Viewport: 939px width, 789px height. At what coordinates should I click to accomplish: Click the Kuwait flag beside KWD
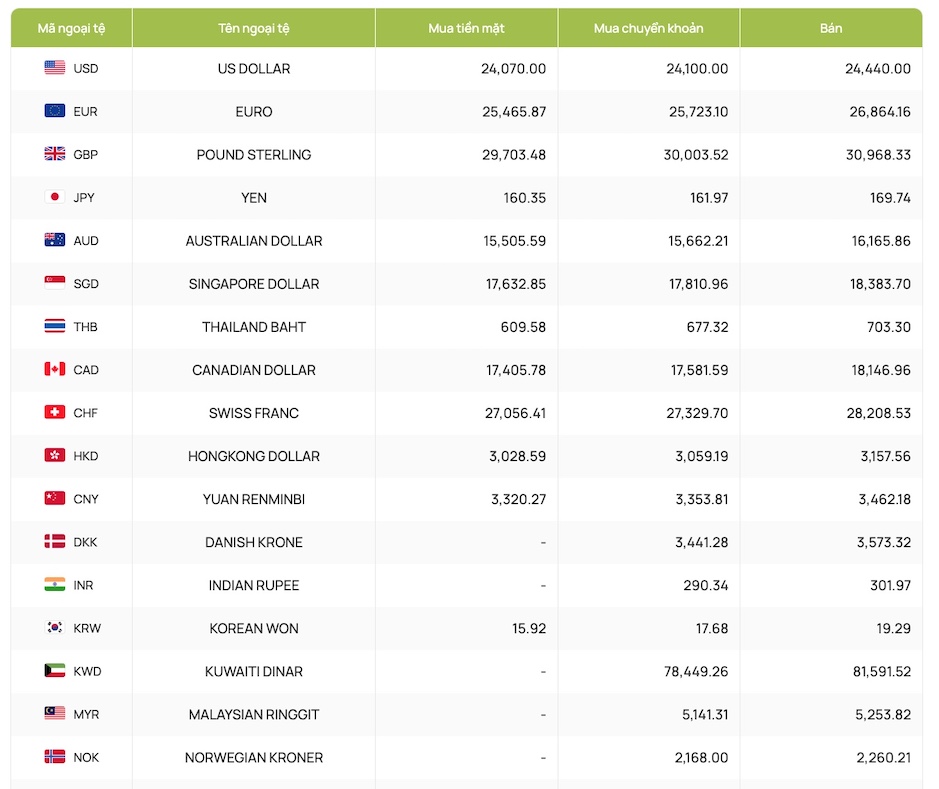point(55,671)
